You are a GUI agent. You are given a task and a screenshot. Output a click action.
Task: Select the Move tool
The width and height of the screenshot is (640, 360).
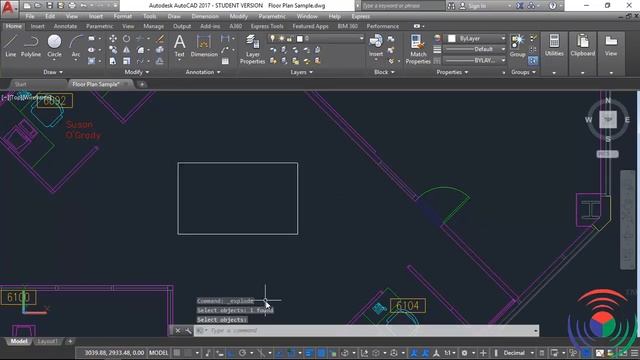click(113, 39)
